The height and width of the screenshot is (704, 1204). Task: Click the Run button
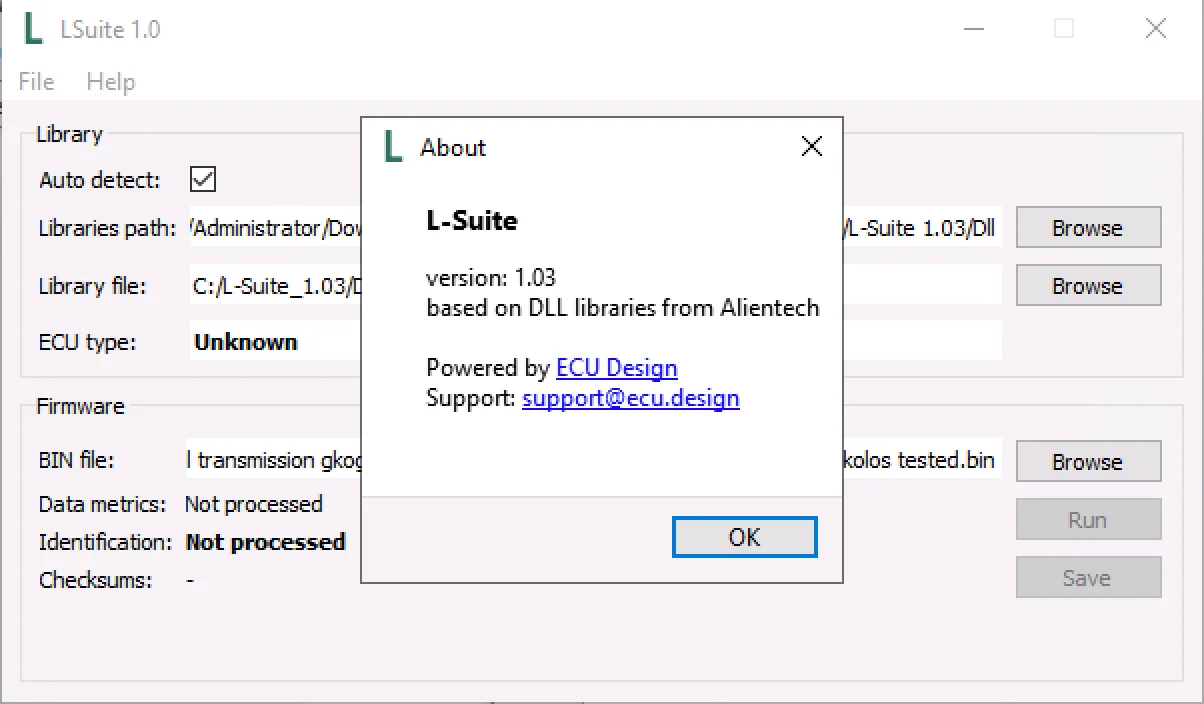tap(1088, 519)
